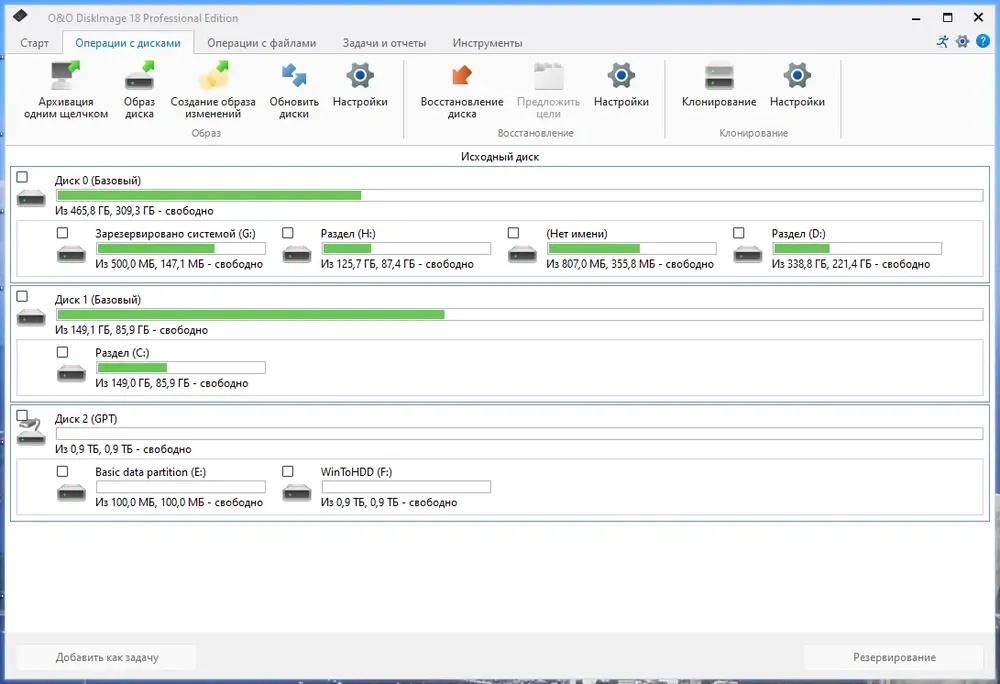Open the Образ диска tool
1000x684 pixels.
pyautogui.click(x=139, y=90)
